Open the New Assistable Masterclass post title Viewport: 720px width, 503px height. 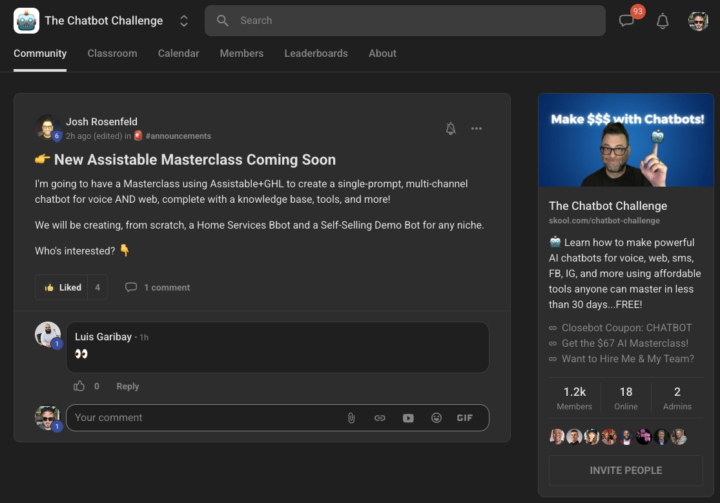195,159
